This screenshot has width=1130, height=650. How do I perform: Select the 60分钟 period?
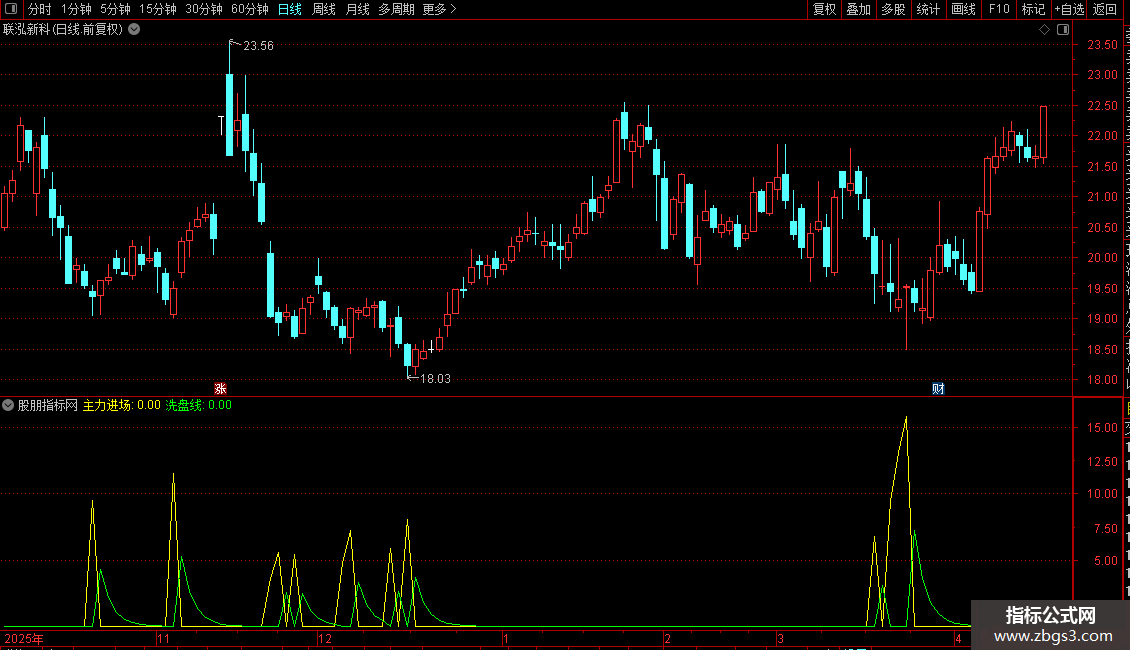[x=250, y=9]
